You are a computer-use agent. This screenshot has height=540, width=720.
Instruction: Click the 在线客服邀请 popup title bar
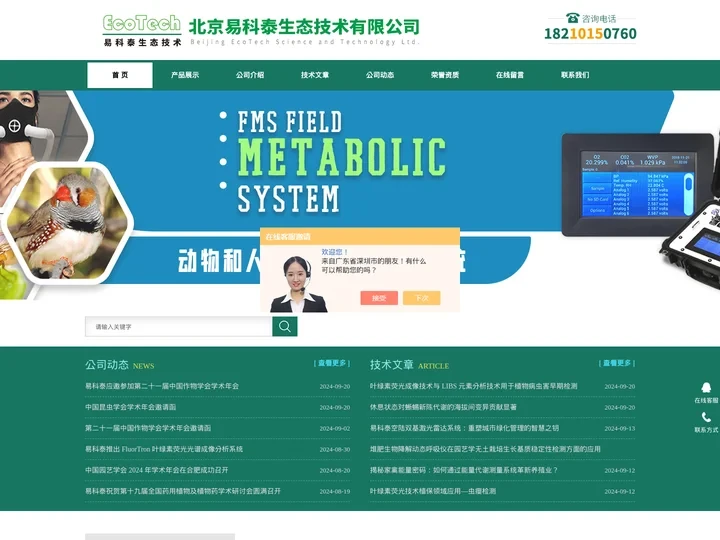point(360,236)
